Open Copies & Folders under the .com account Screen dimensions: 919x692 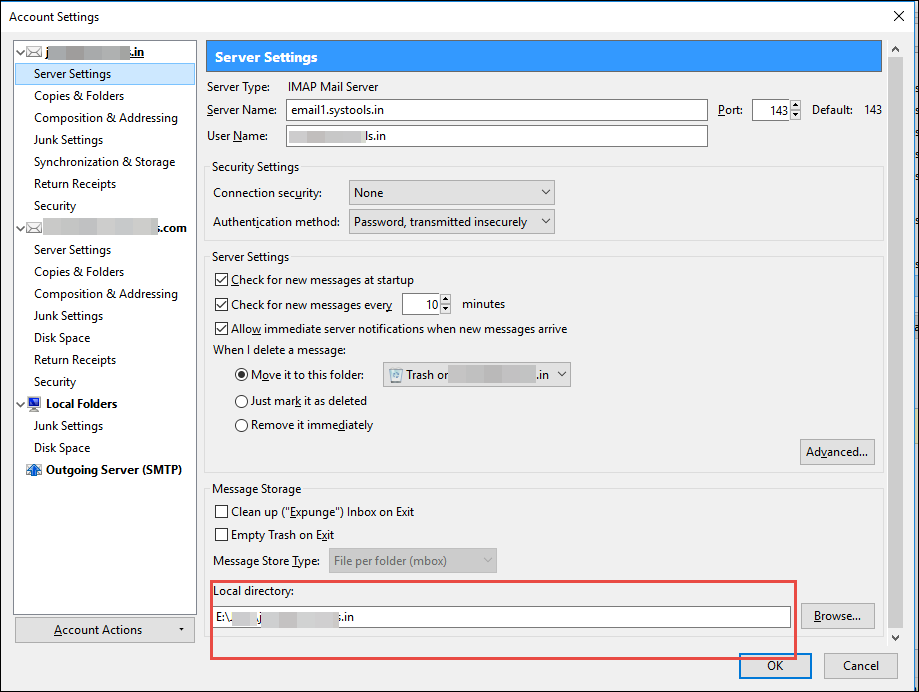(x=79, y=272)
